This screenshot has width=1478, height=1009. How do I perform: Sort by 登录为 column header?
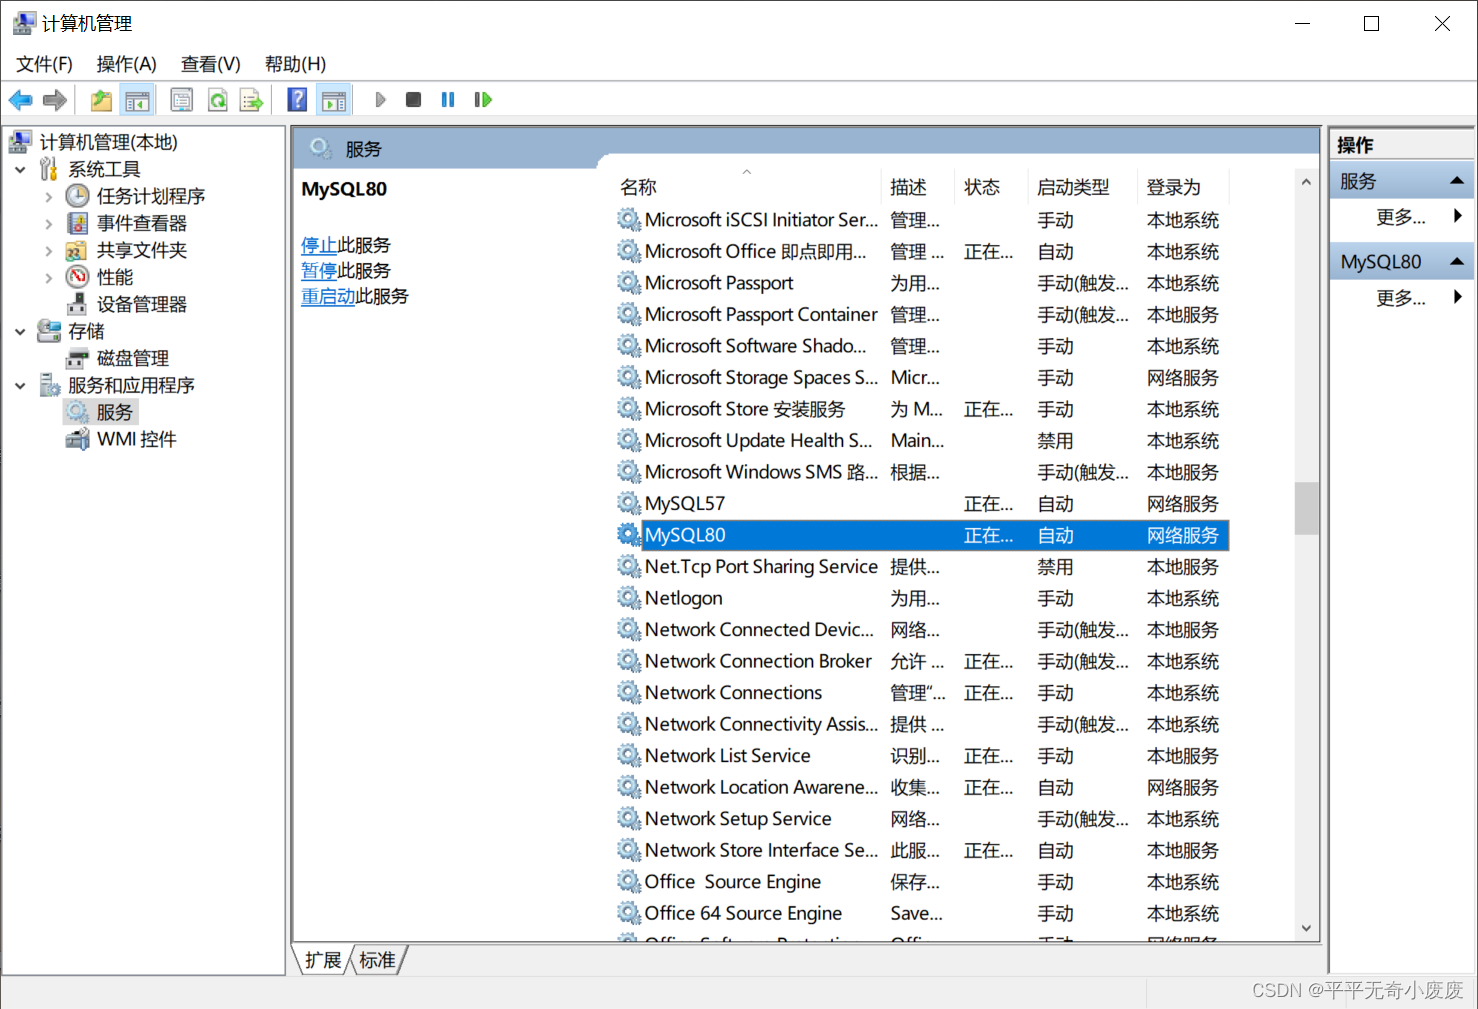pyautogui.click(x=1183, y=187)
